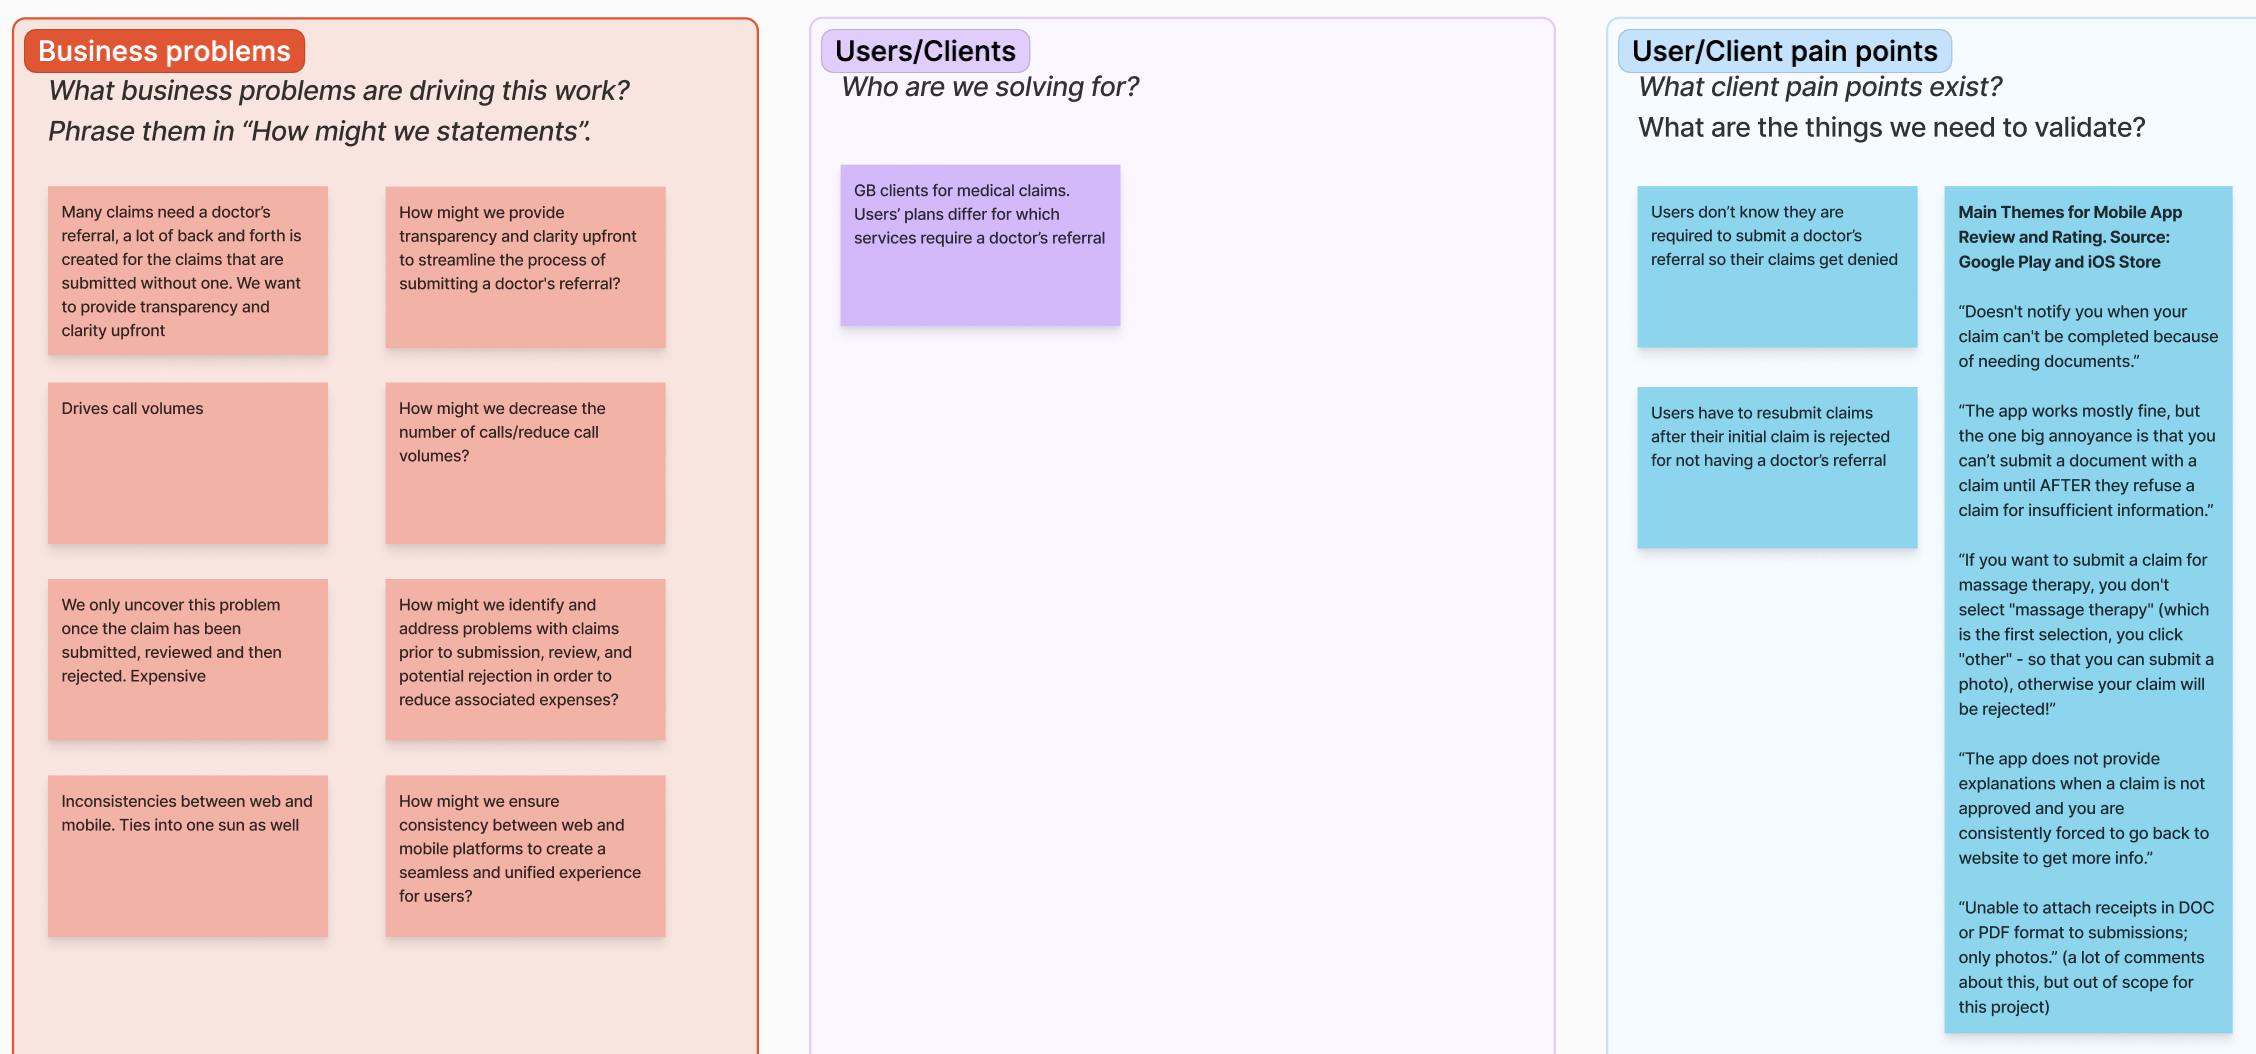Viewport: 2256px width, 1054px height.
Task: Select the "Drives call volumes" sticky note
Action: point(187,463)
